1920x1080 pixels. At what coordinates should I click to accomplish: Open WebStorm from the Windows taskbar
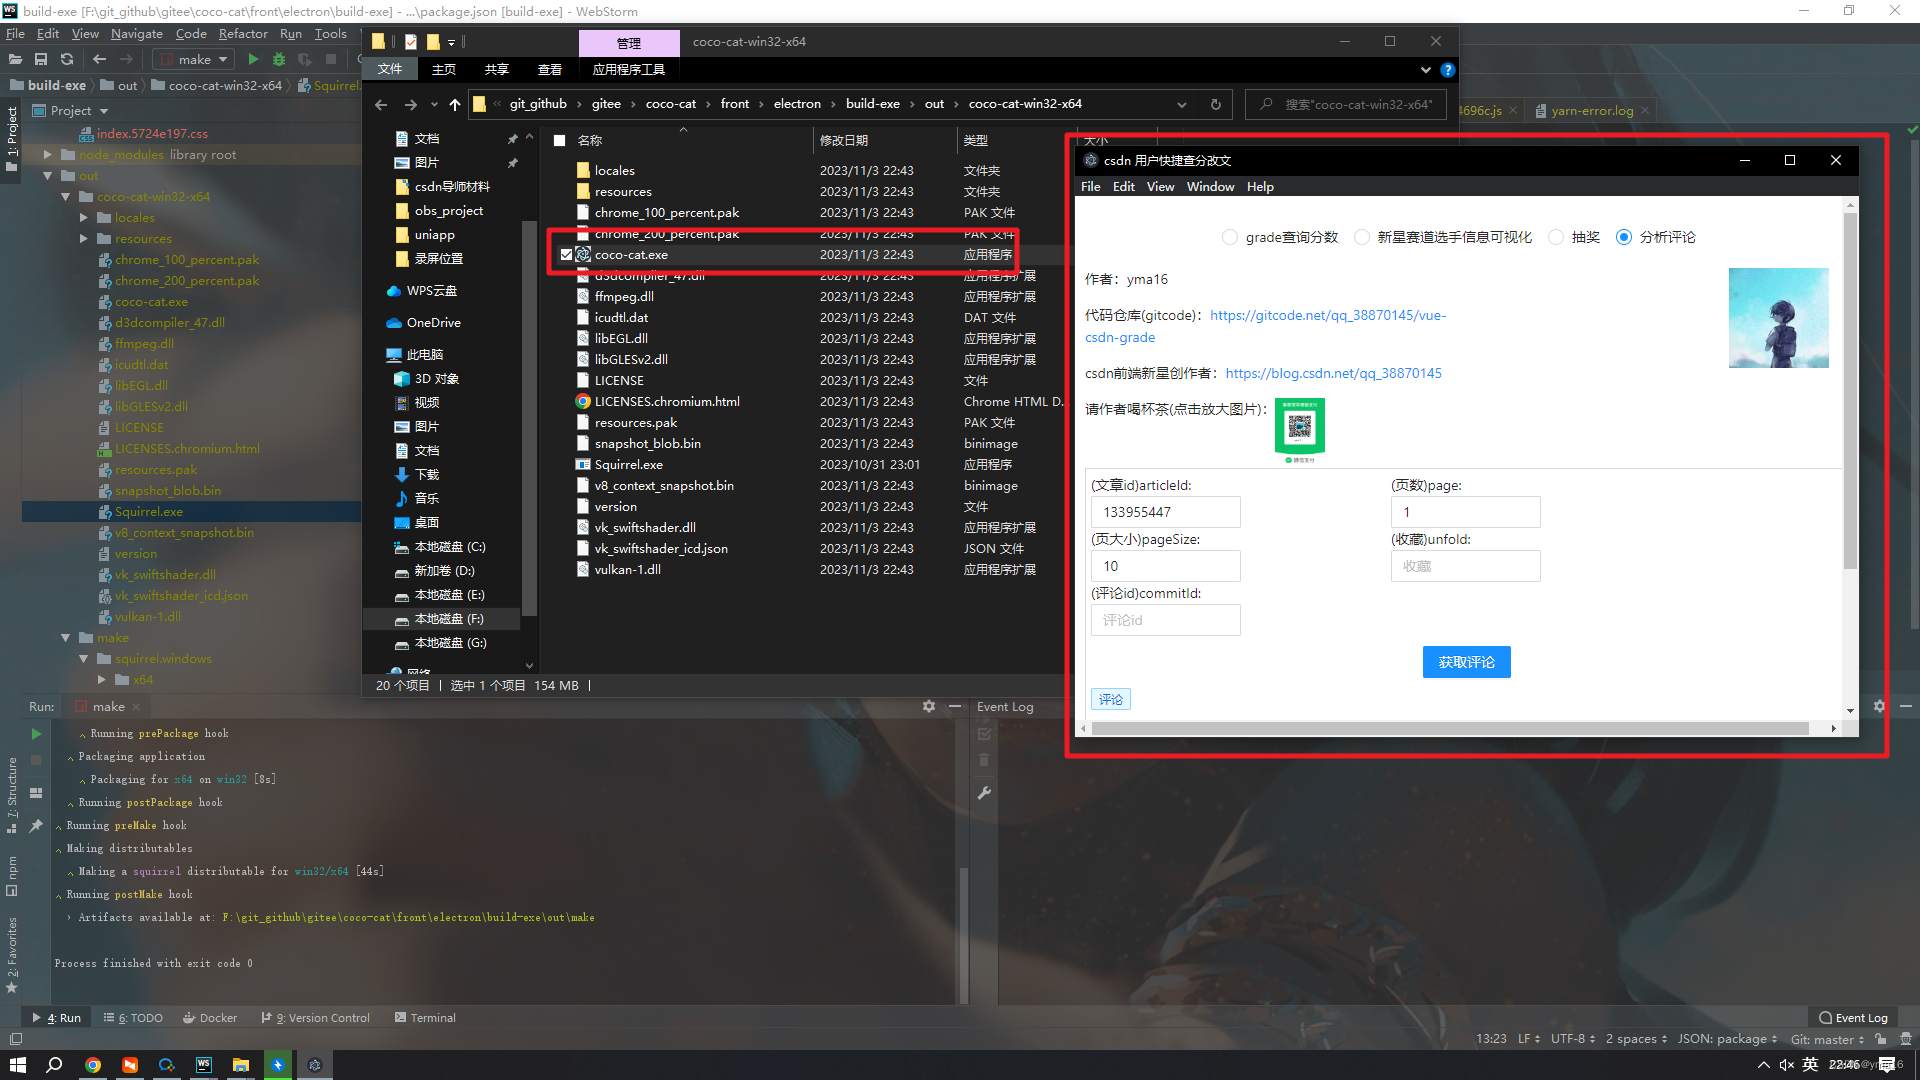[x=204, y=1065]
